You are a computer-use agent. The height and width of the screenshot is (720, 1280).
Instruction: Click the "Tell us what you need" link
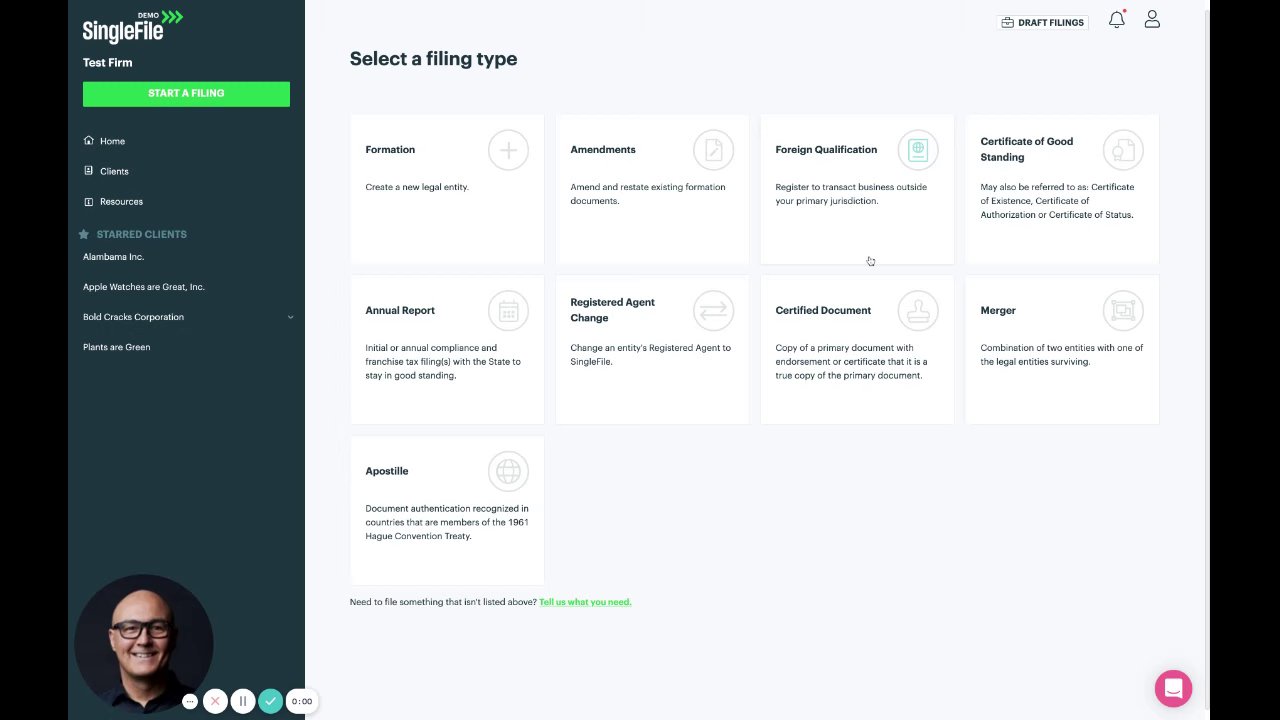(585, 602)
